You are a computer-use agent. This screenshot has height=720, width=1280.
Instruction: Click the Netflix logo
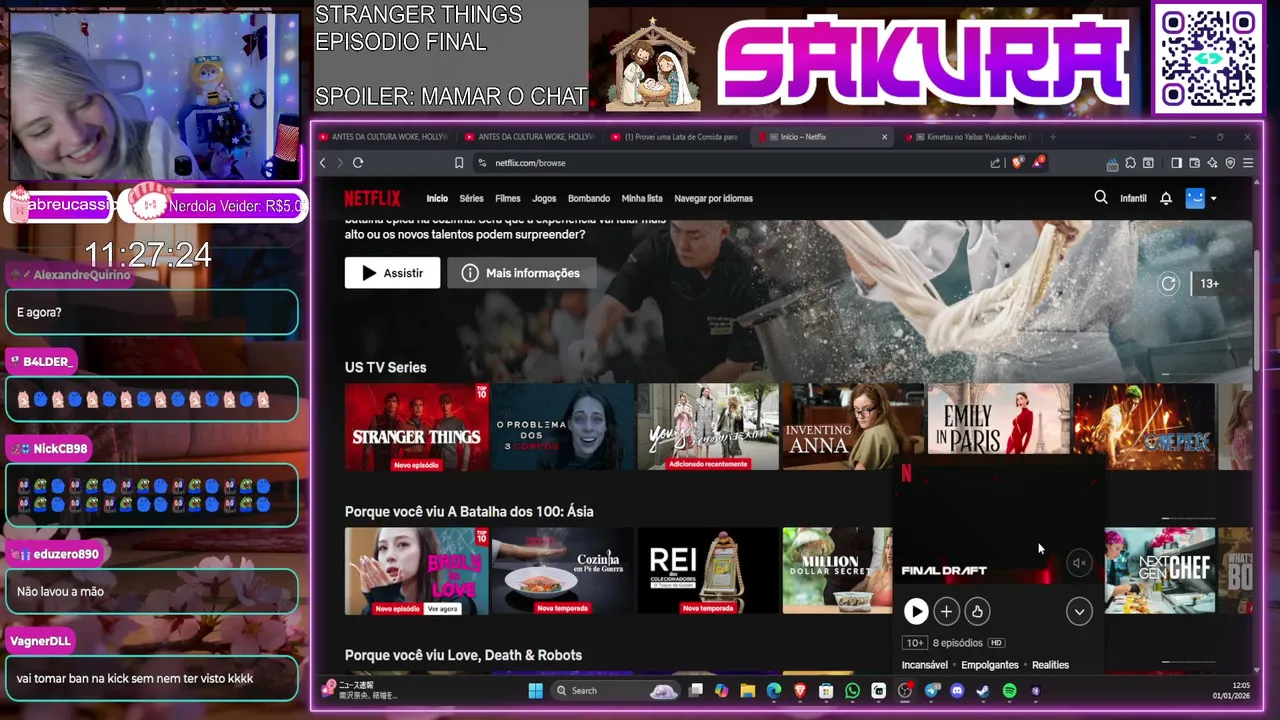372,198
